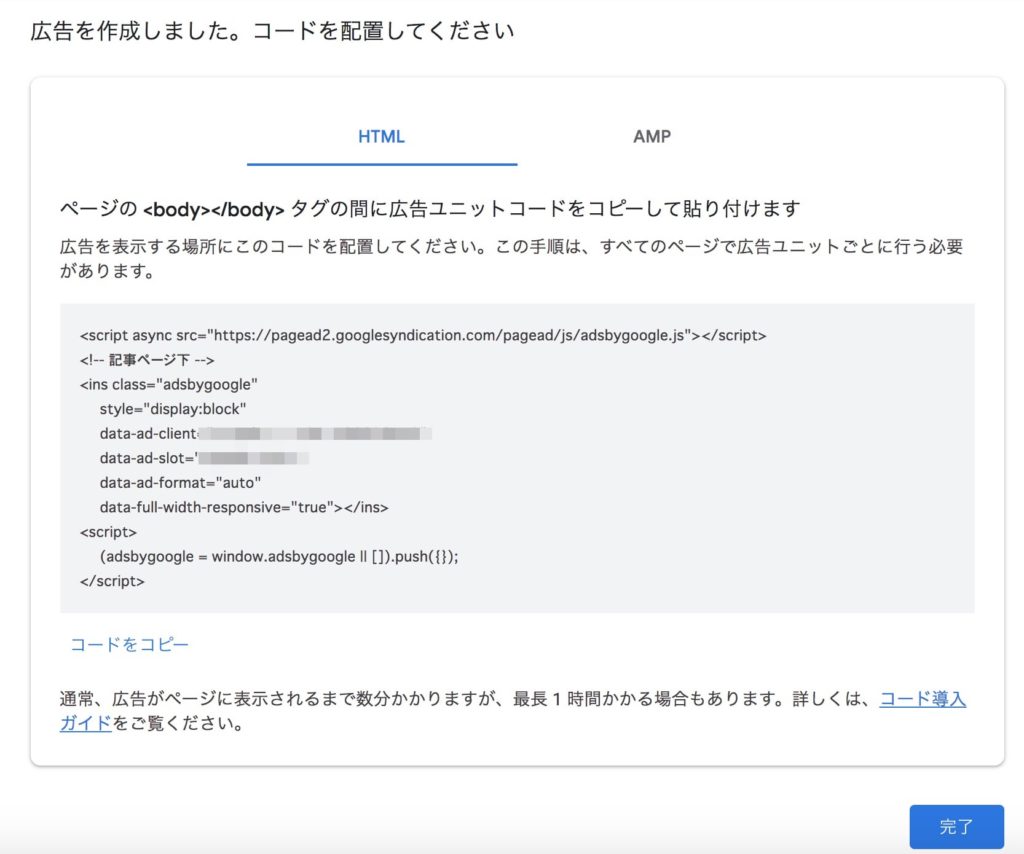Click the 通常、広告がページに表示される note text
Viewport: 1024px width, 854px height.
(513, 711)
